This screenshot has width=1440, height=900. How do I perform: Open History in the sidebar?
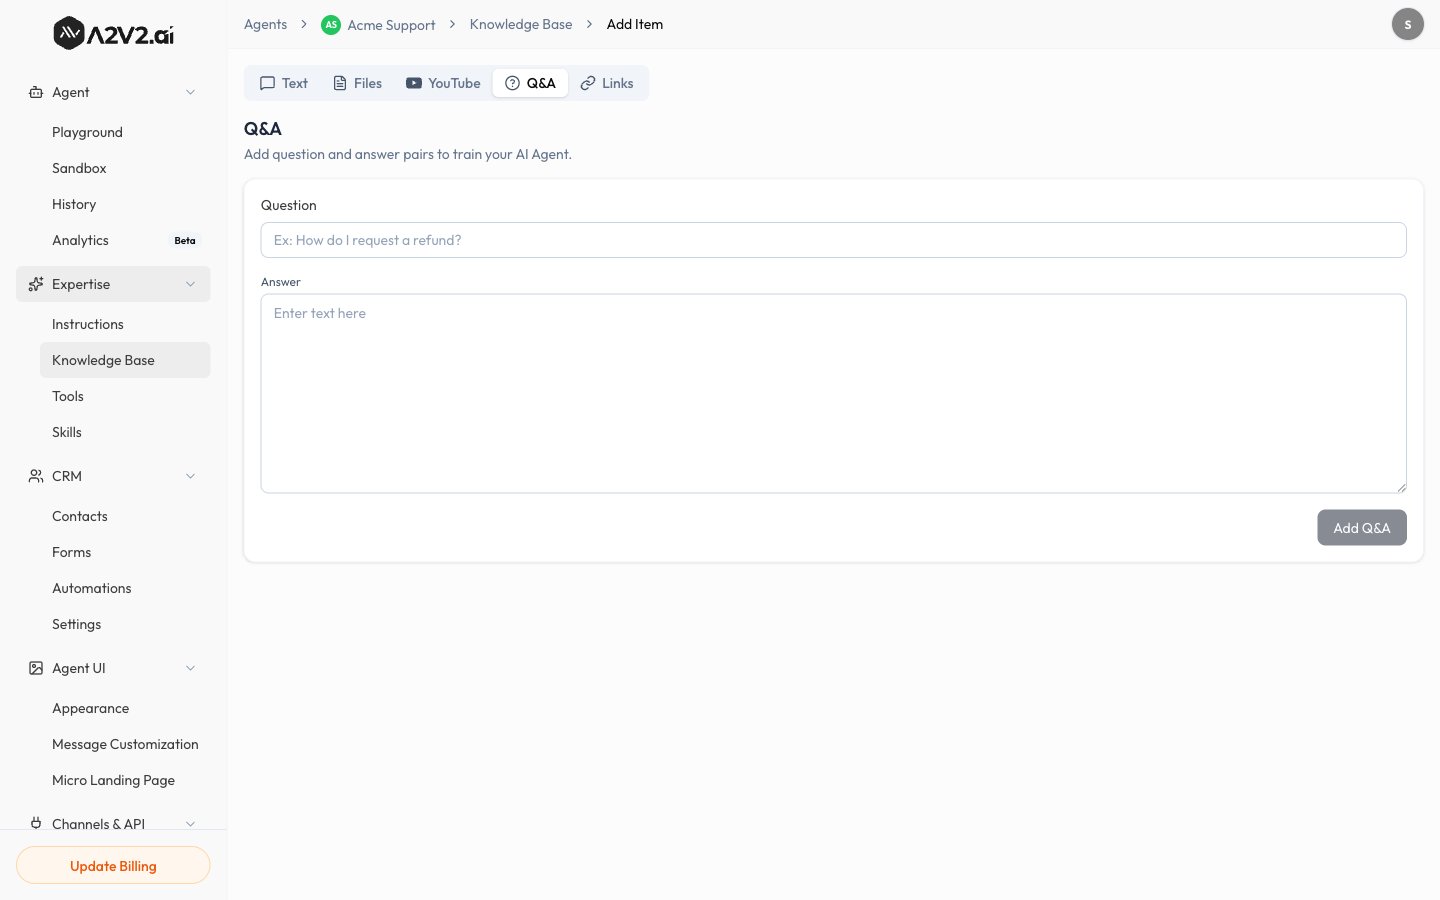[x=125, y=204]
